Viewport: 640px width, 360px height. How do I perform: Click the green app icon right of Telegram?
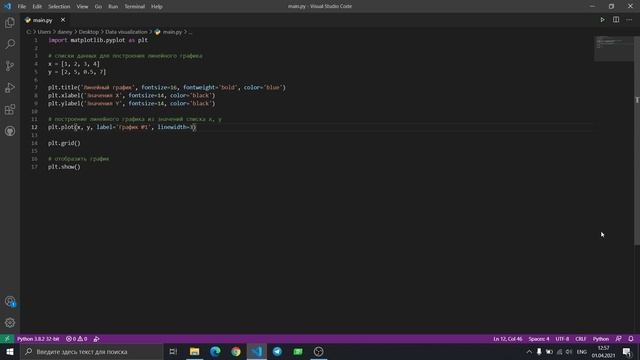pyautogui.click(x=298, y=351)
